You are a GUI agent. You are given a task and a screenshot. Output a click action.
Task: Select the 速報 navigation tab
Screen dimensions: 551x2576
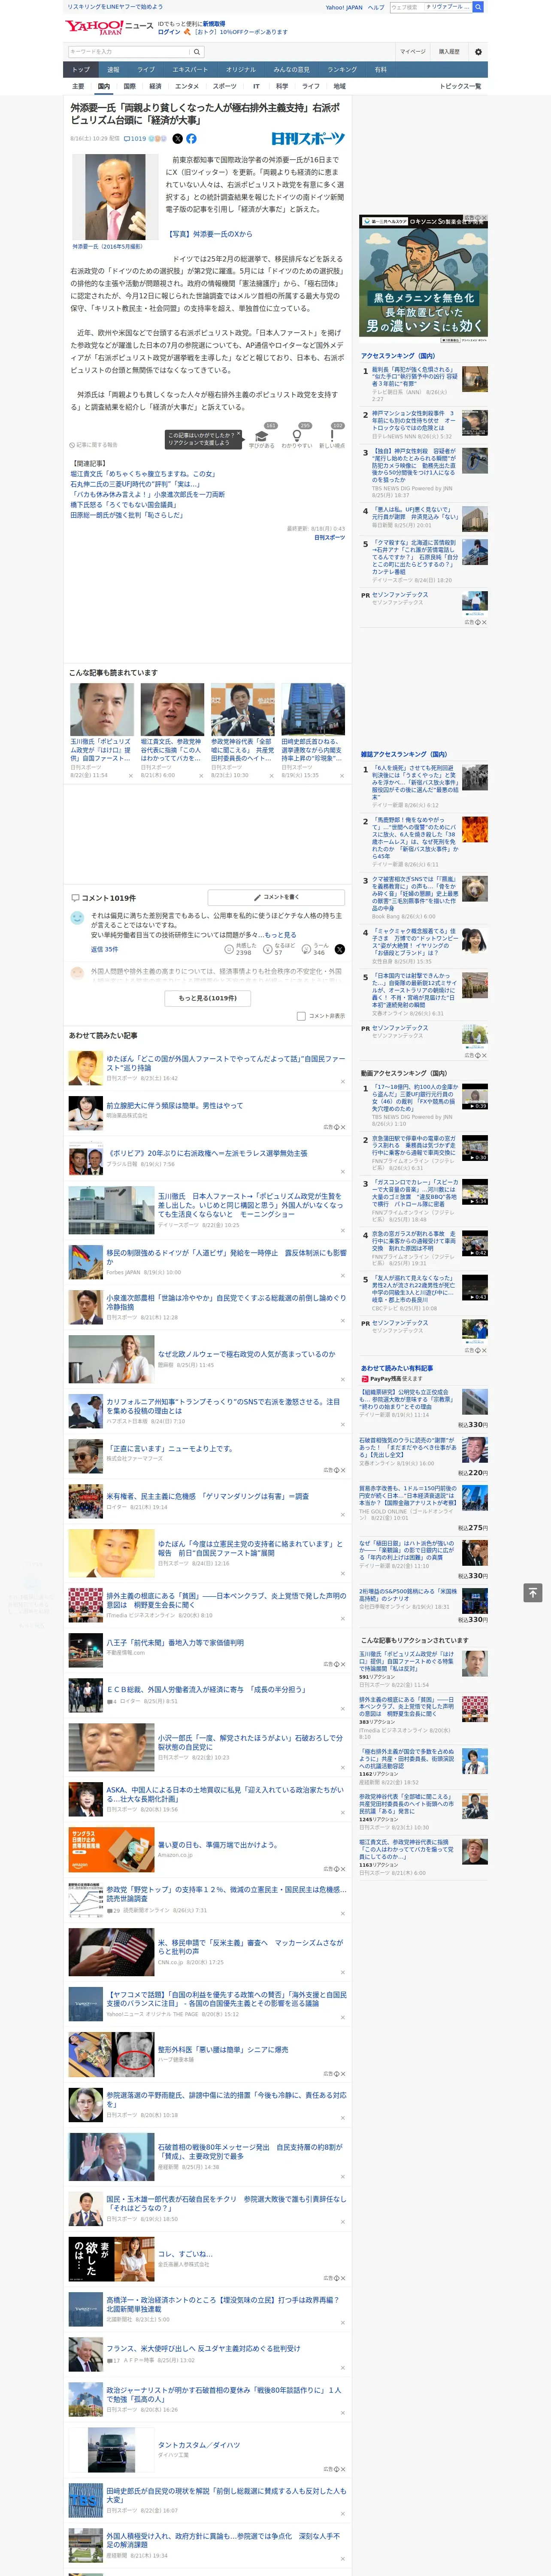113,70
